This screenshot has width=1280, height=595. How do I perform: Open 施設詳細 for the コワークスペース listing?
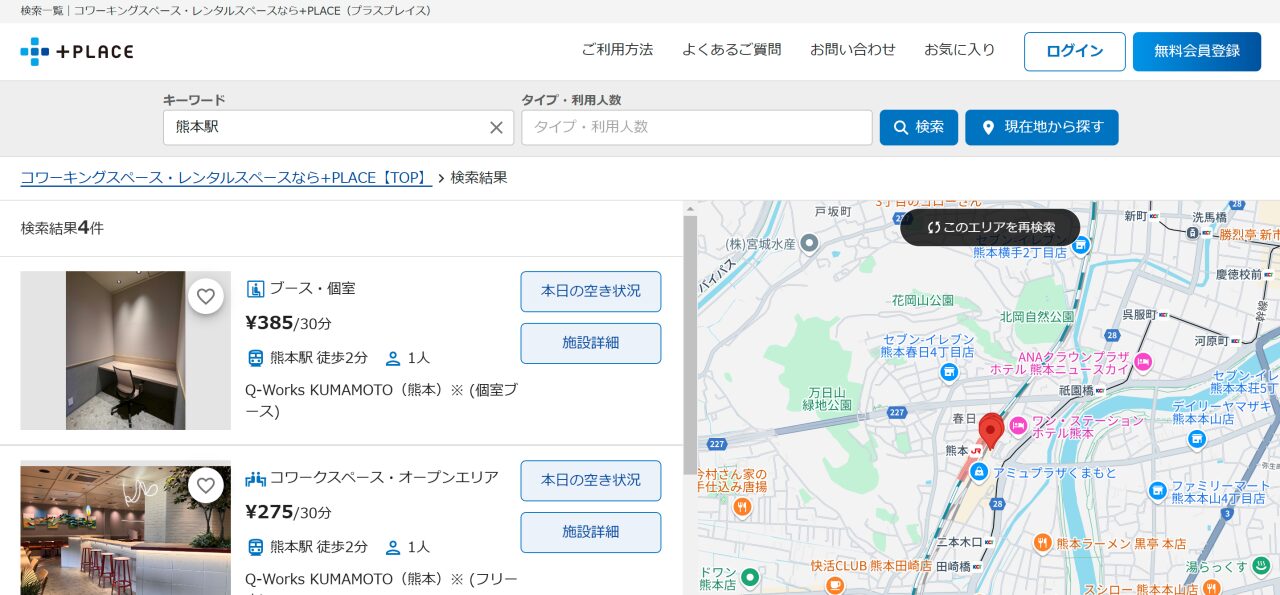pyautogui.click(x=591, y=533)
